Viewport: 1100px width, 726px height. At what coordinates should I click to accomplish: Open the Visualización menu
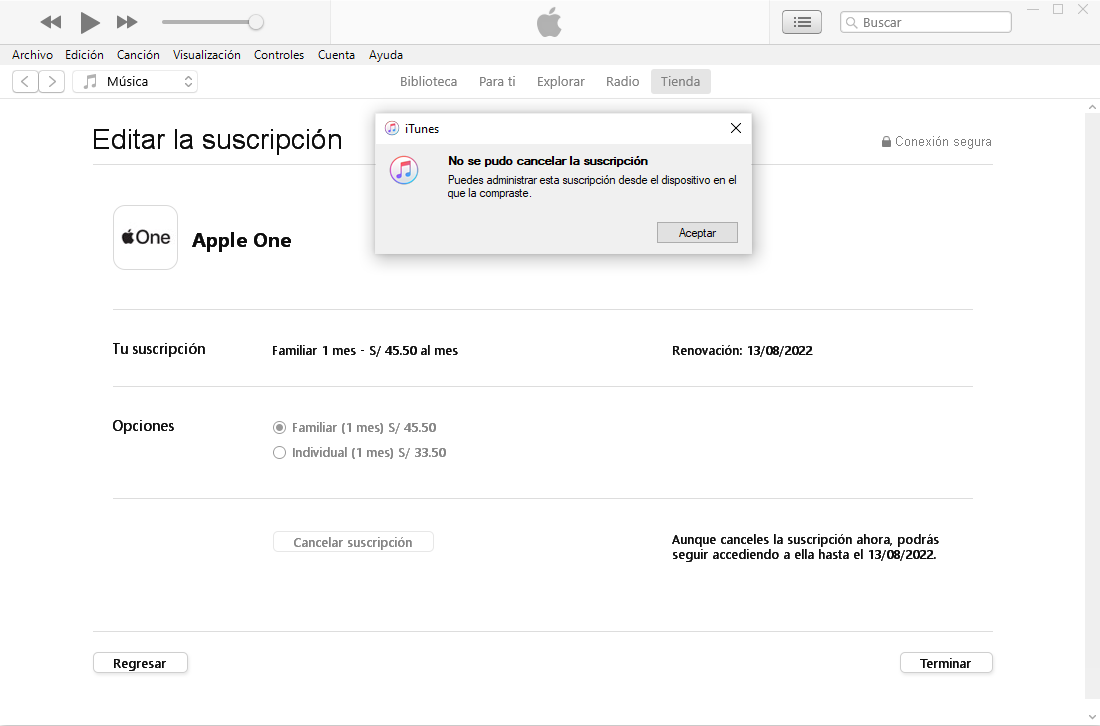point(207,55)
